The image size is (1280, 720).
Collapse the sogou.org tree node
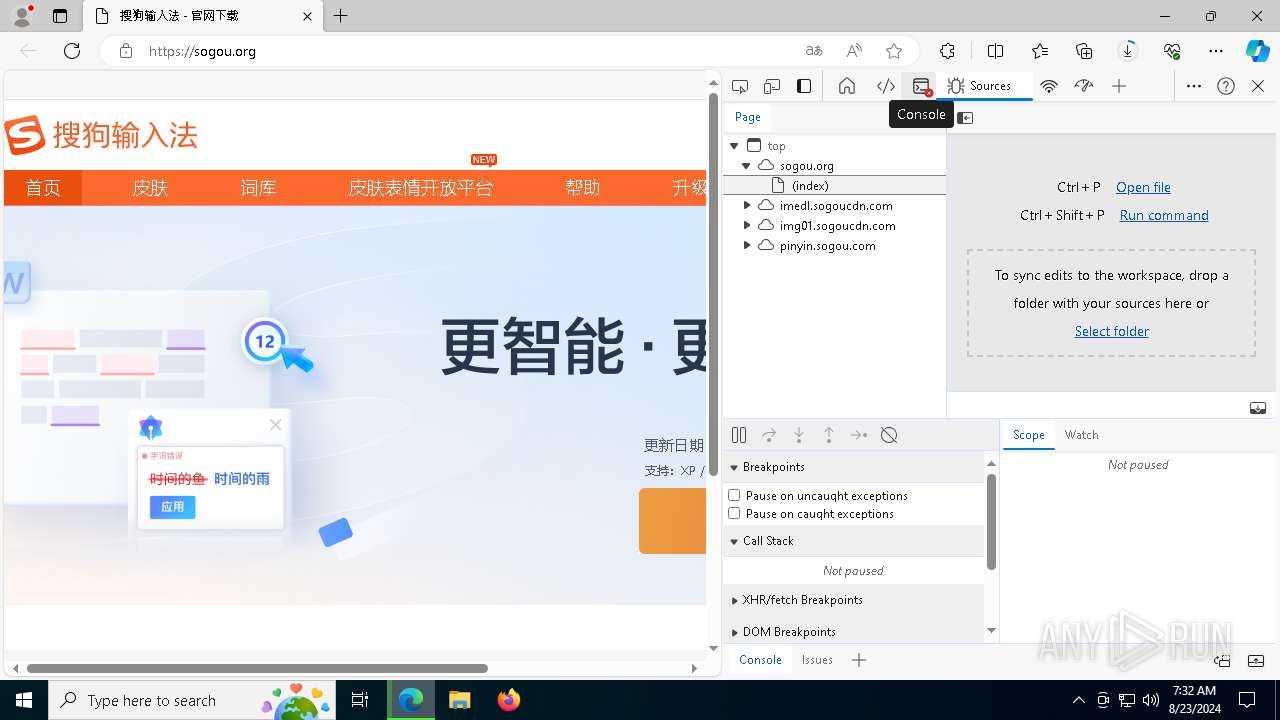pos(746,166)
